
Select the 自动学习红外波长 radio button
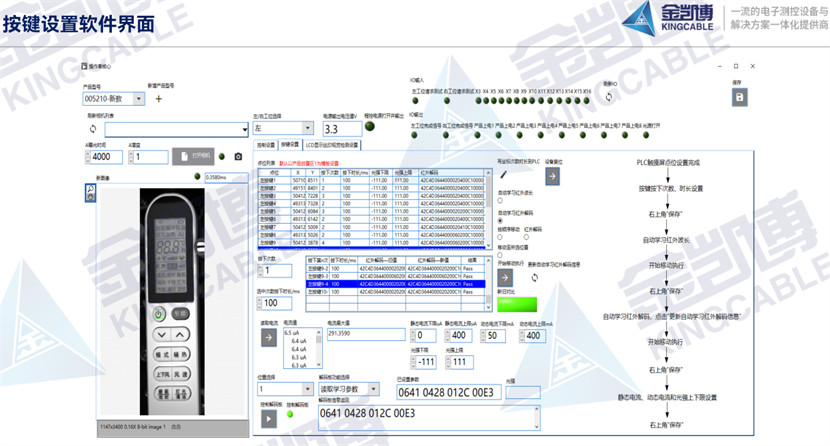[500, 200]
